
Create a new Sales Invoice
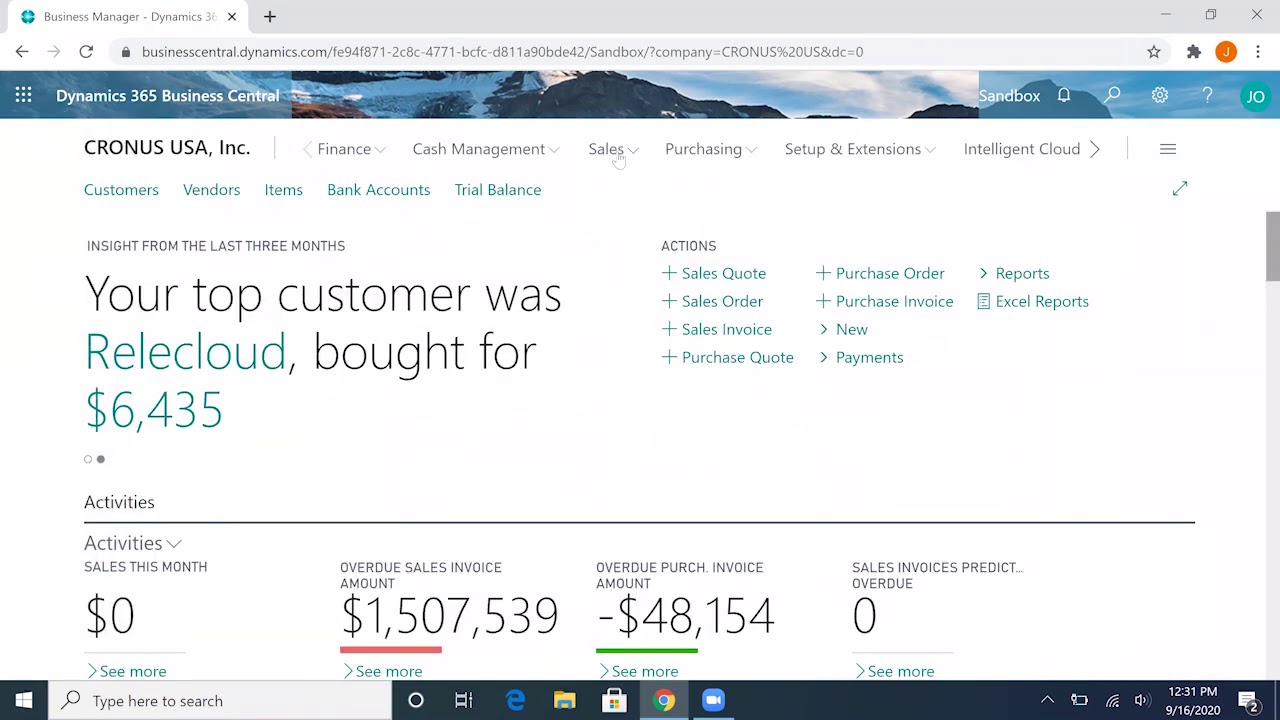[717, 329]
